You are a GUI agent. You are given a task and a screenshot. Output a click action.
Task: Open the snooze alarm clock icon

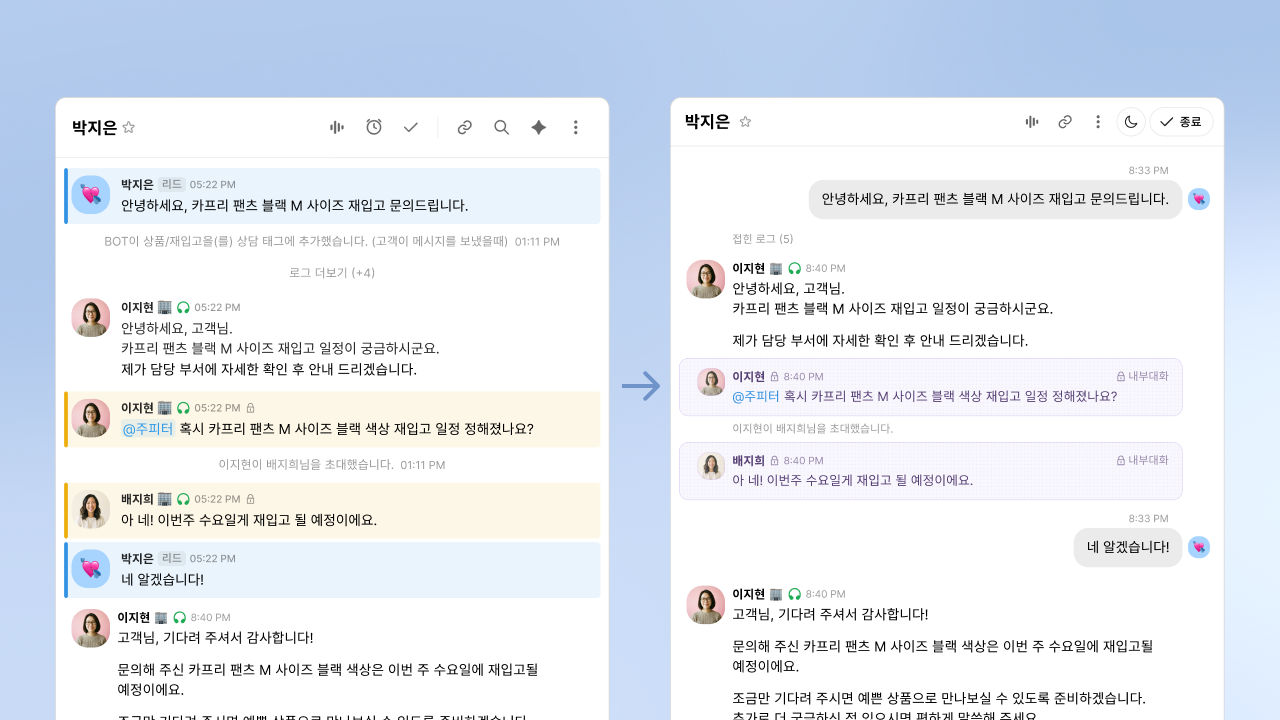(x=374, y=127)
